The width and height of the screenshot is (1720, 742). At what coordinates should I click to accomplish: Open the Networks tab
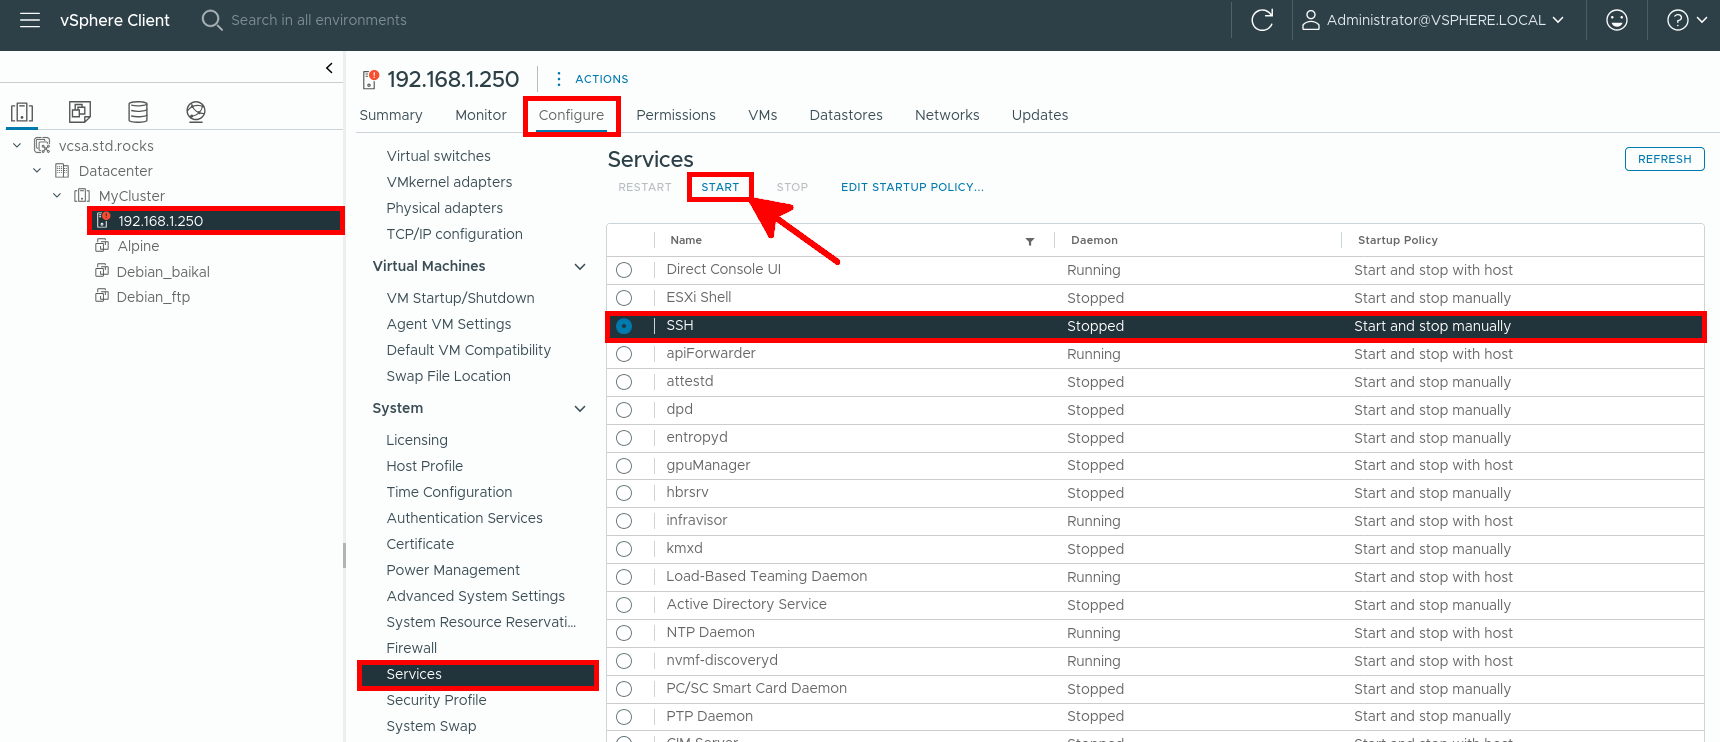[947, 115]
